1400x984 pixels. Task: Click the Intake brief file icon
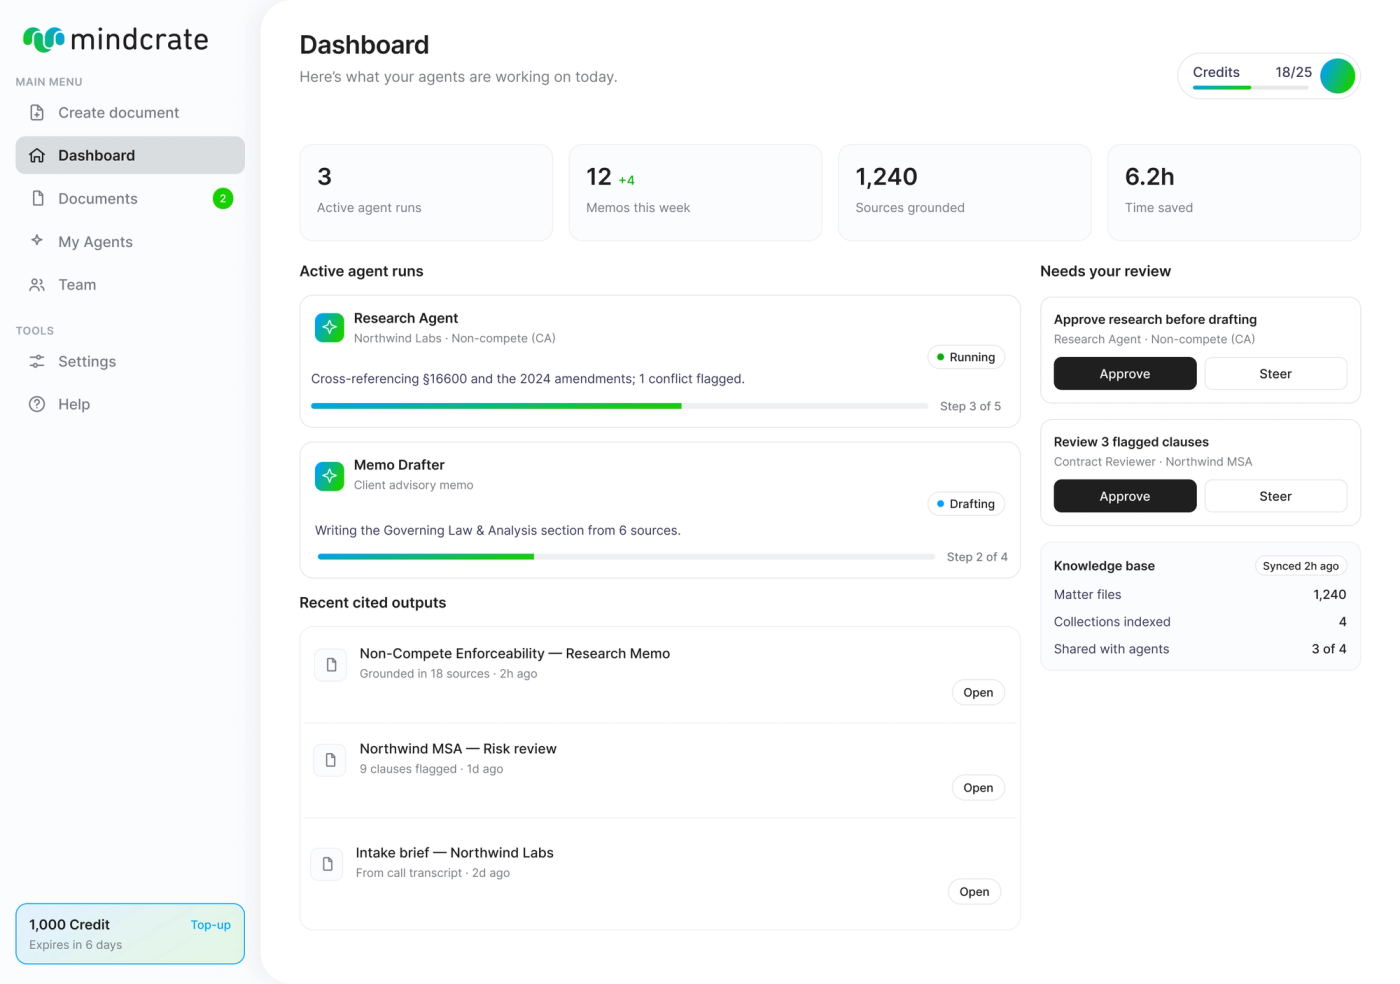click(327, 864)
